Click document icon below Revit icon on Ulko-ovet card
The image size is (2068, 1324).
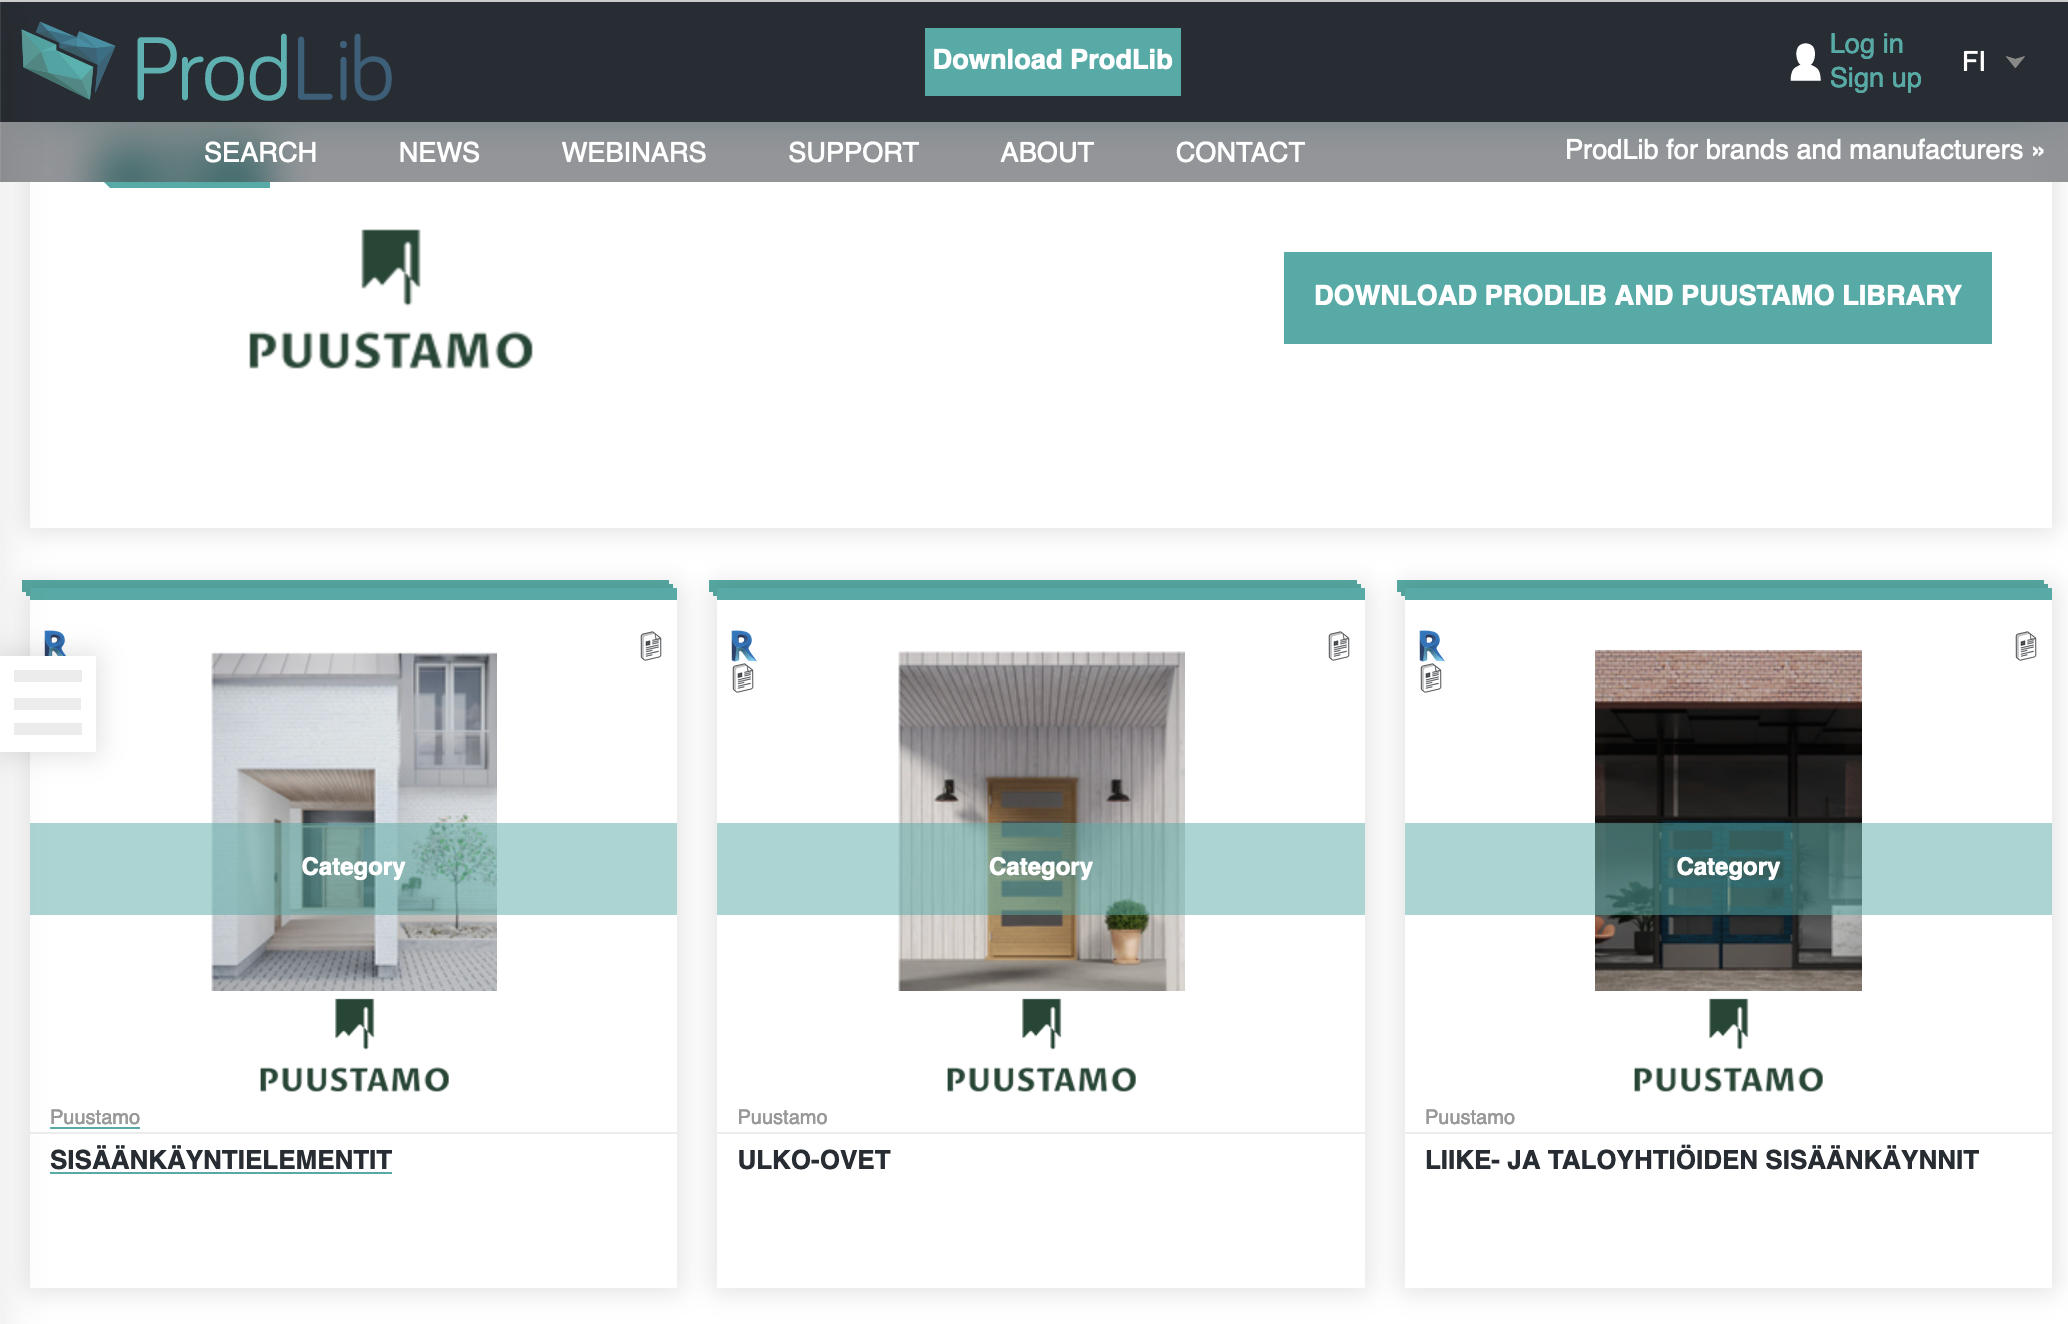[743, 680]
